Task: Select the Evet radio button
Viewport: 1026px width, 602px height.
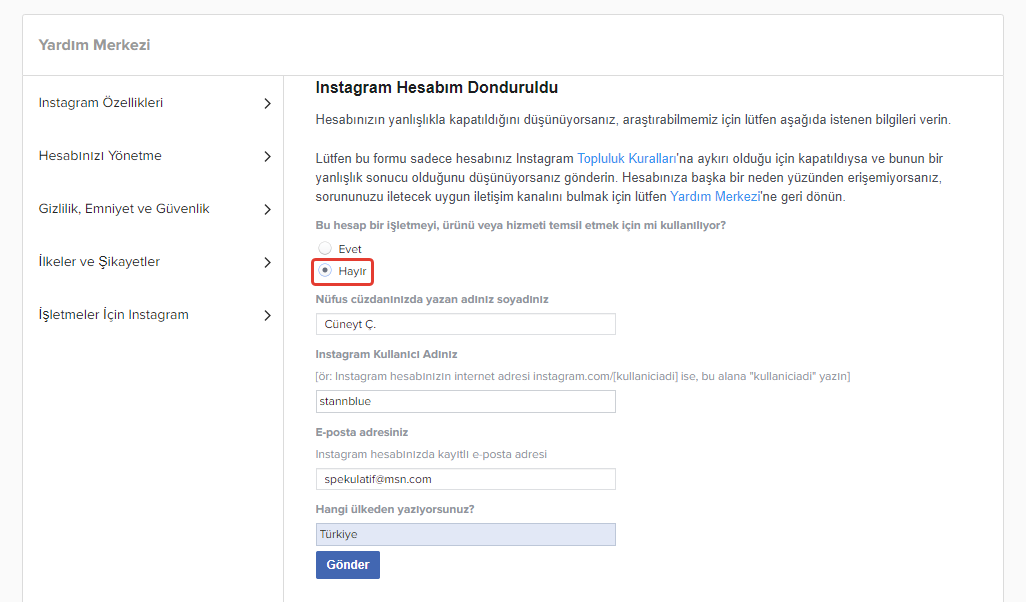Action: coord(324,248)
